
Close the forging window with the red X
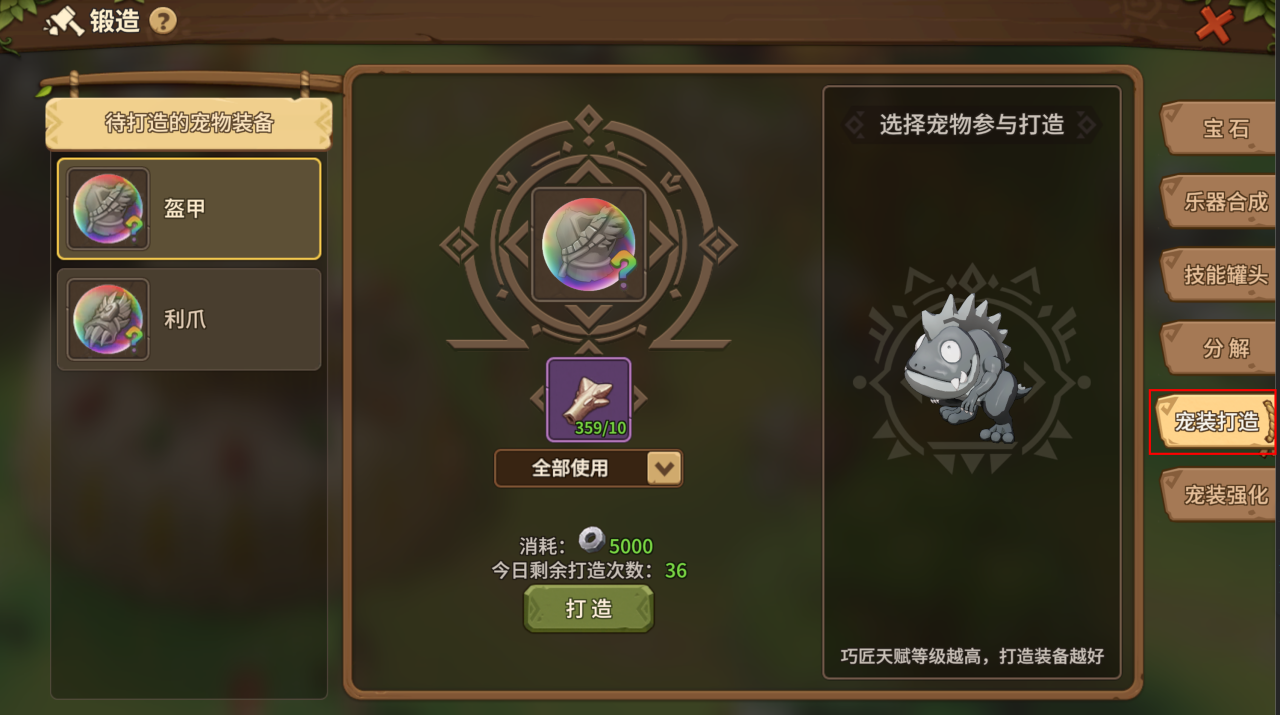1213,23
